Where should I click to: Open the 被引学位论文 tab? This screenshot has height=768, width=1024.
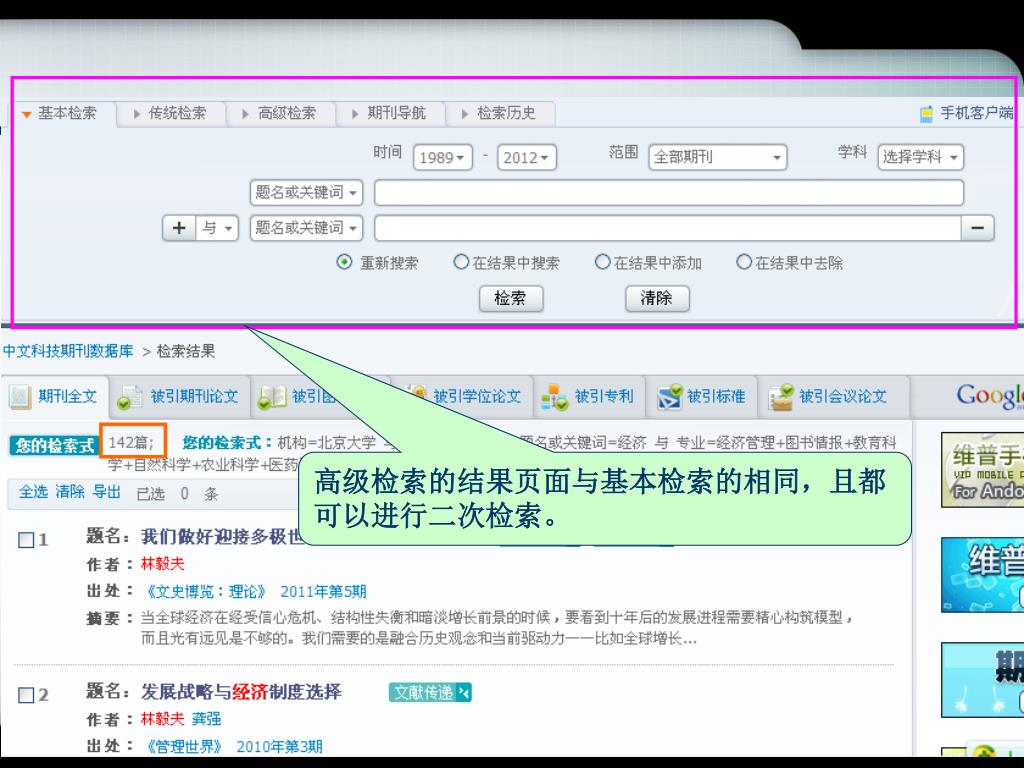click(477, 396)
